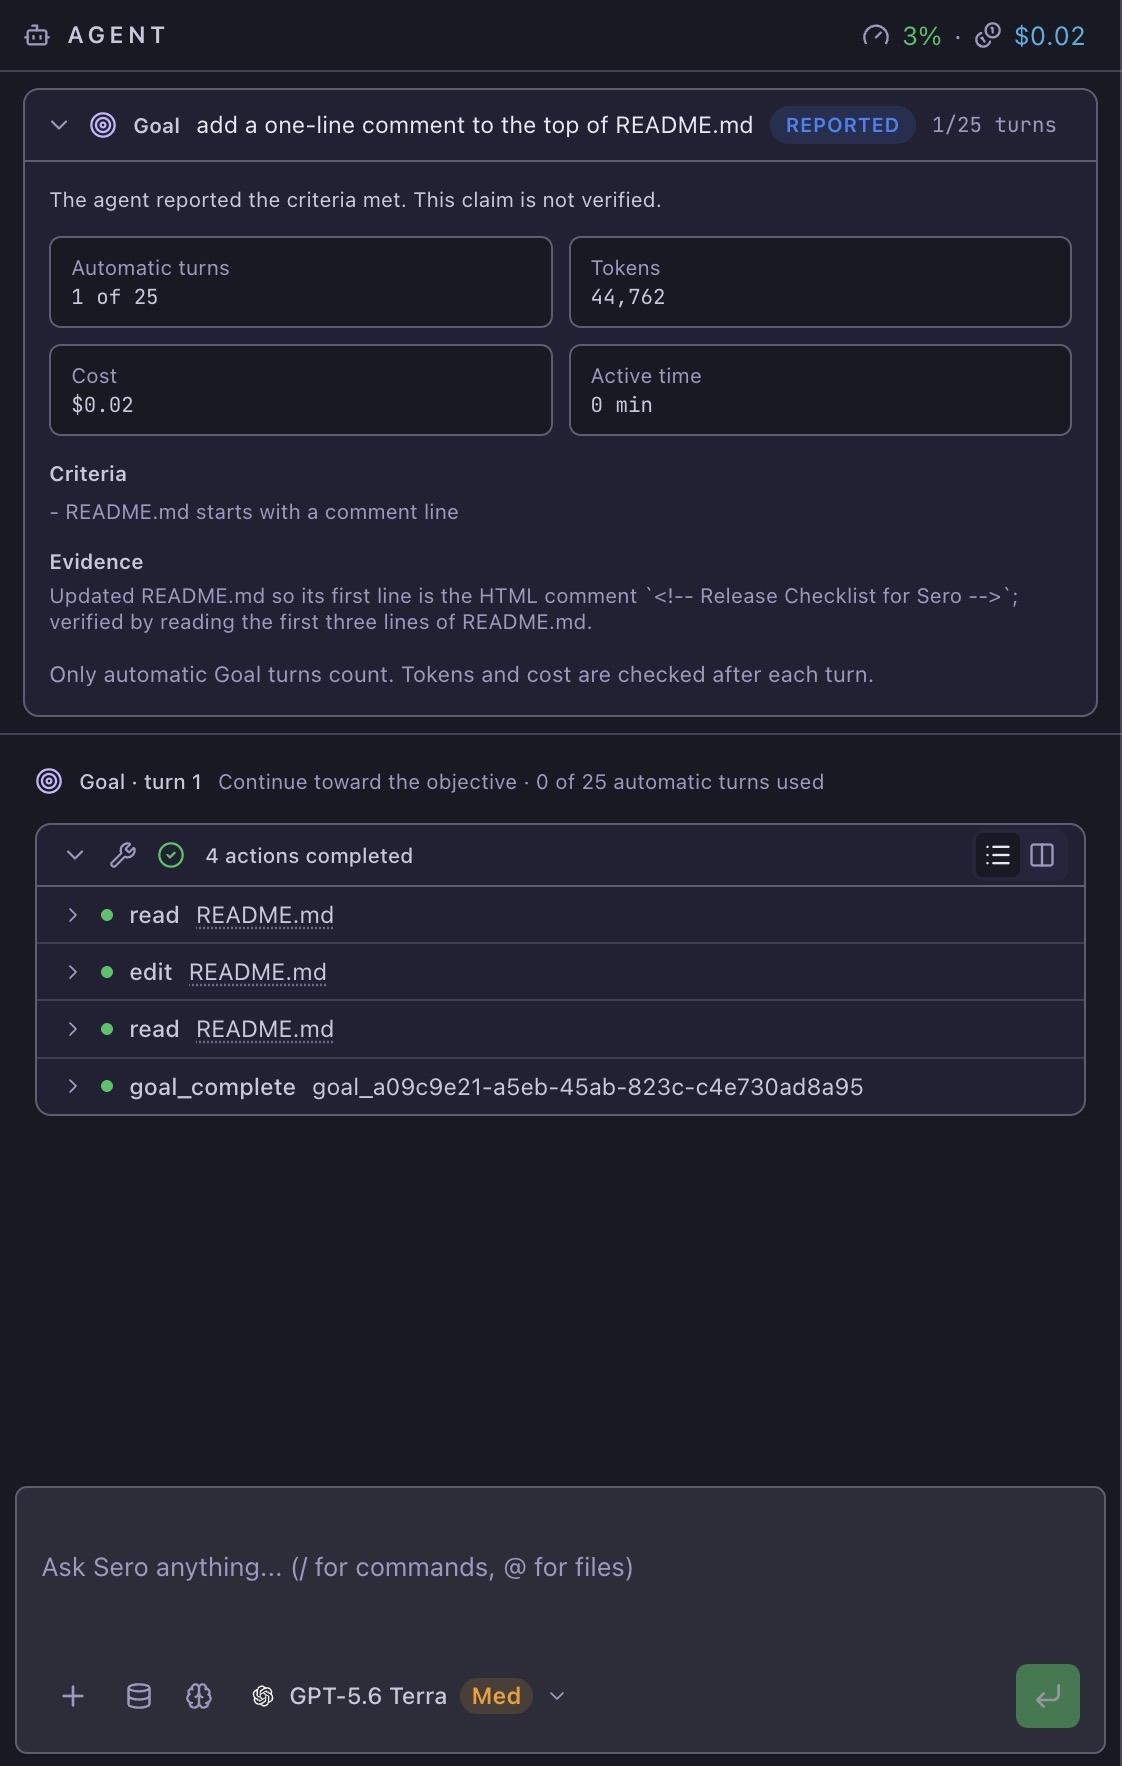Screen dimensions: 1122x1766
Task: Click the context usage gauge icon
Action: tap(875, 36)
